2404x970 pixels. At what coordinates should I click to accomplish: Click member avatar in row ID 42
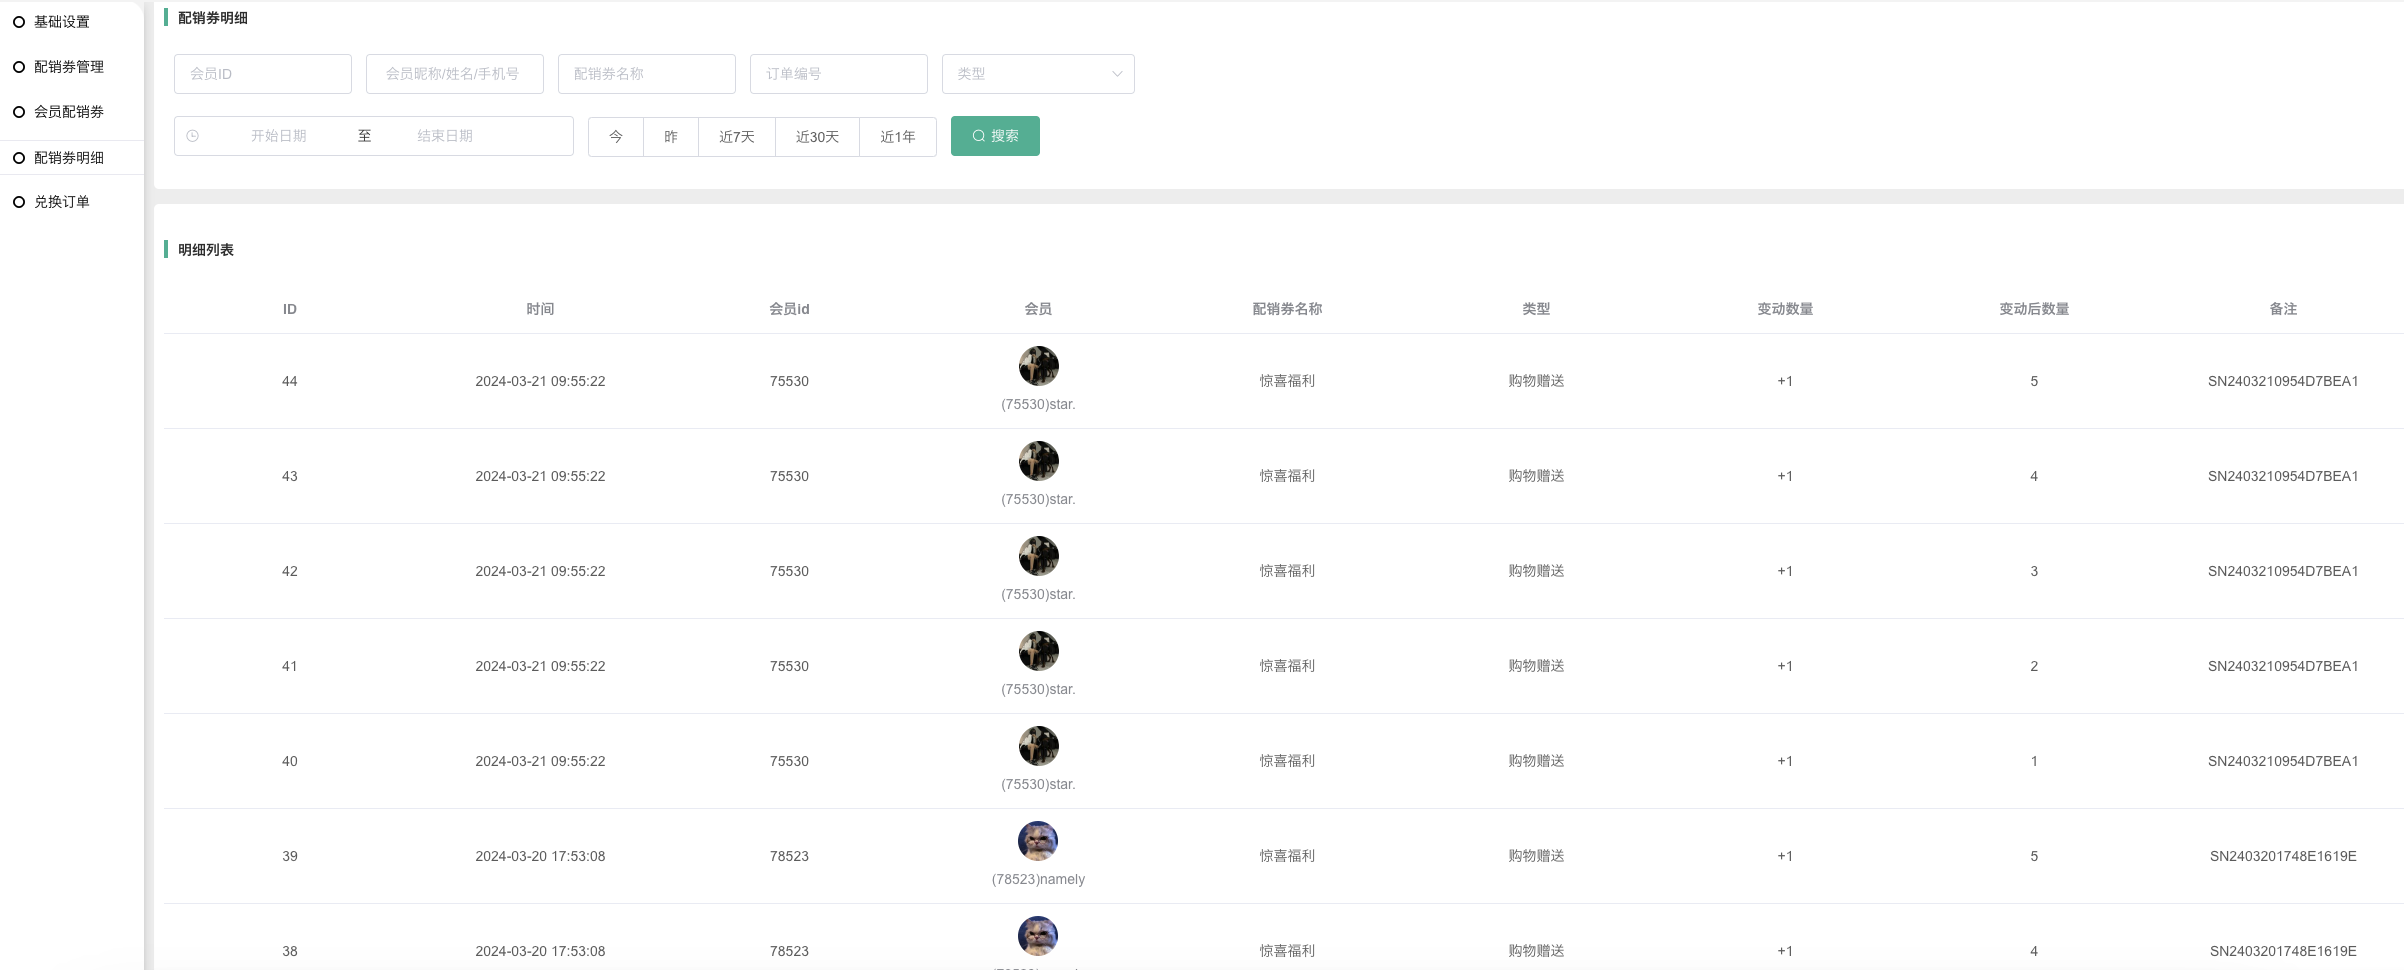(1038, 556)
